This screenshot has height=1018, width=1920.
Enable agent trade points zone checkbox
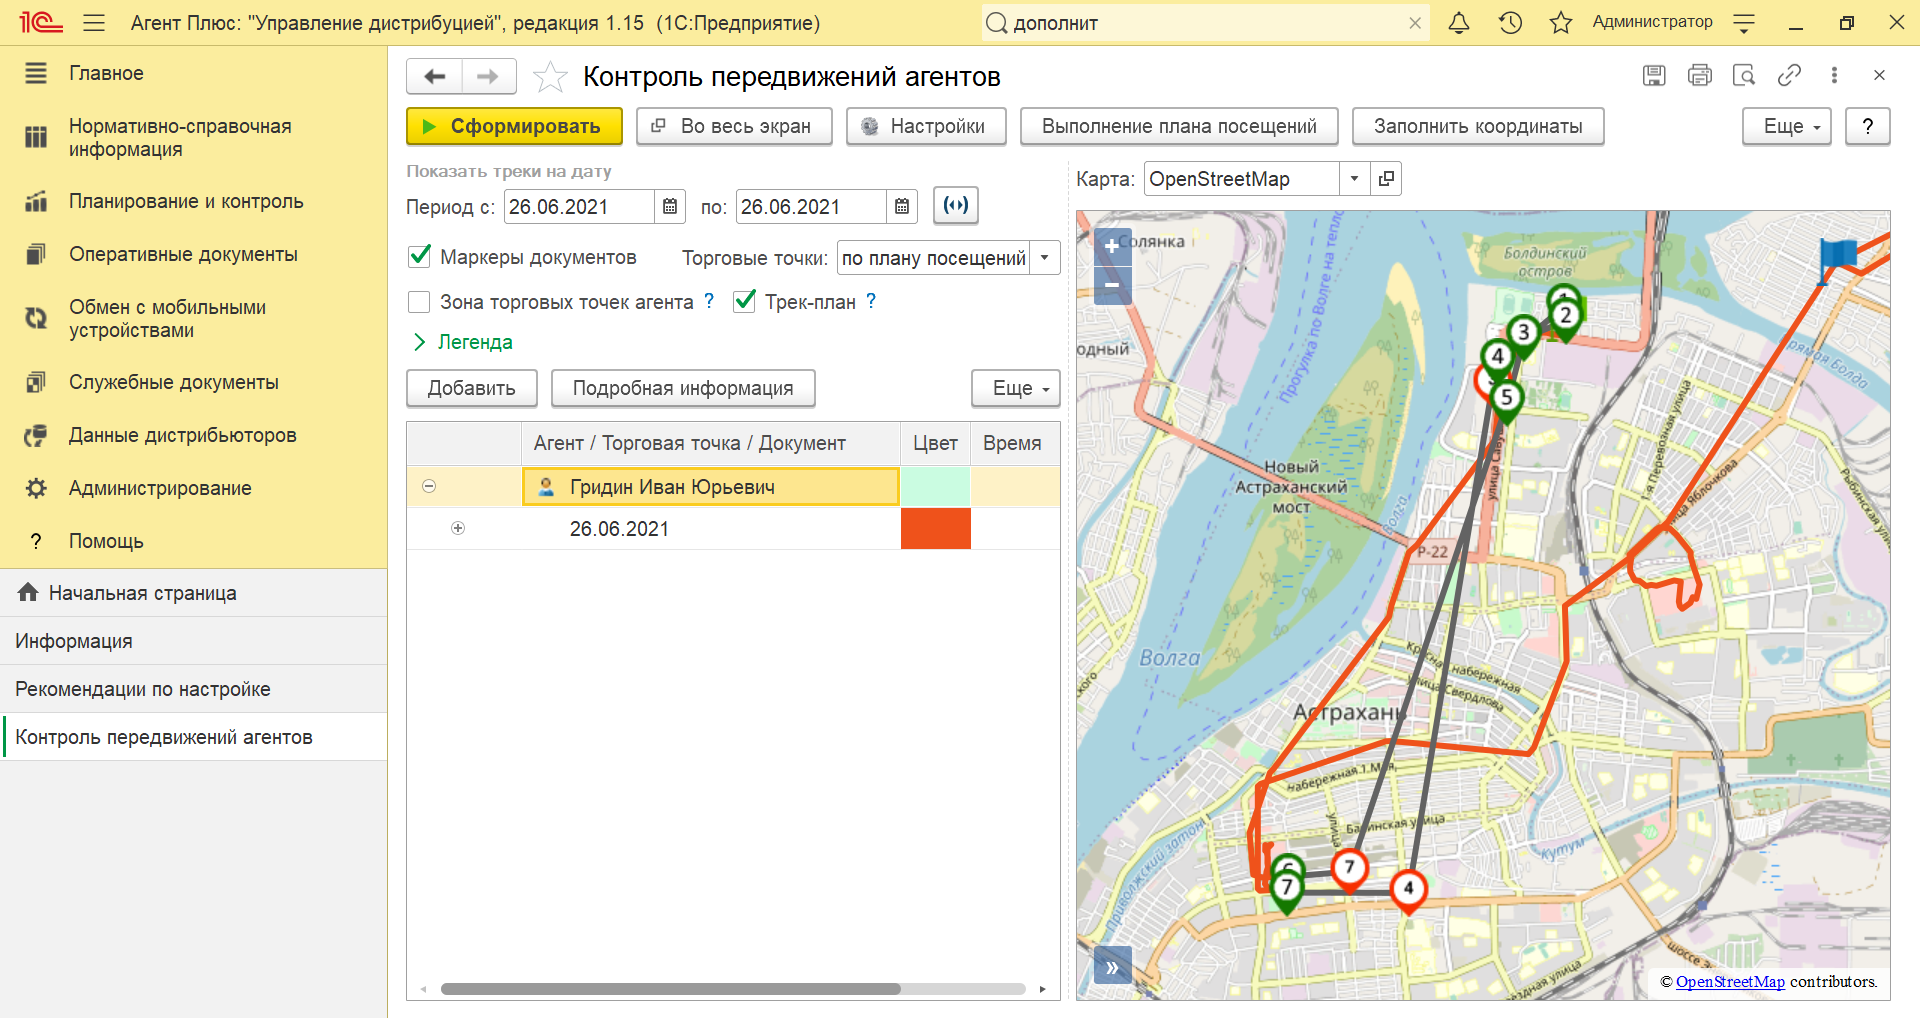point(420,302)
